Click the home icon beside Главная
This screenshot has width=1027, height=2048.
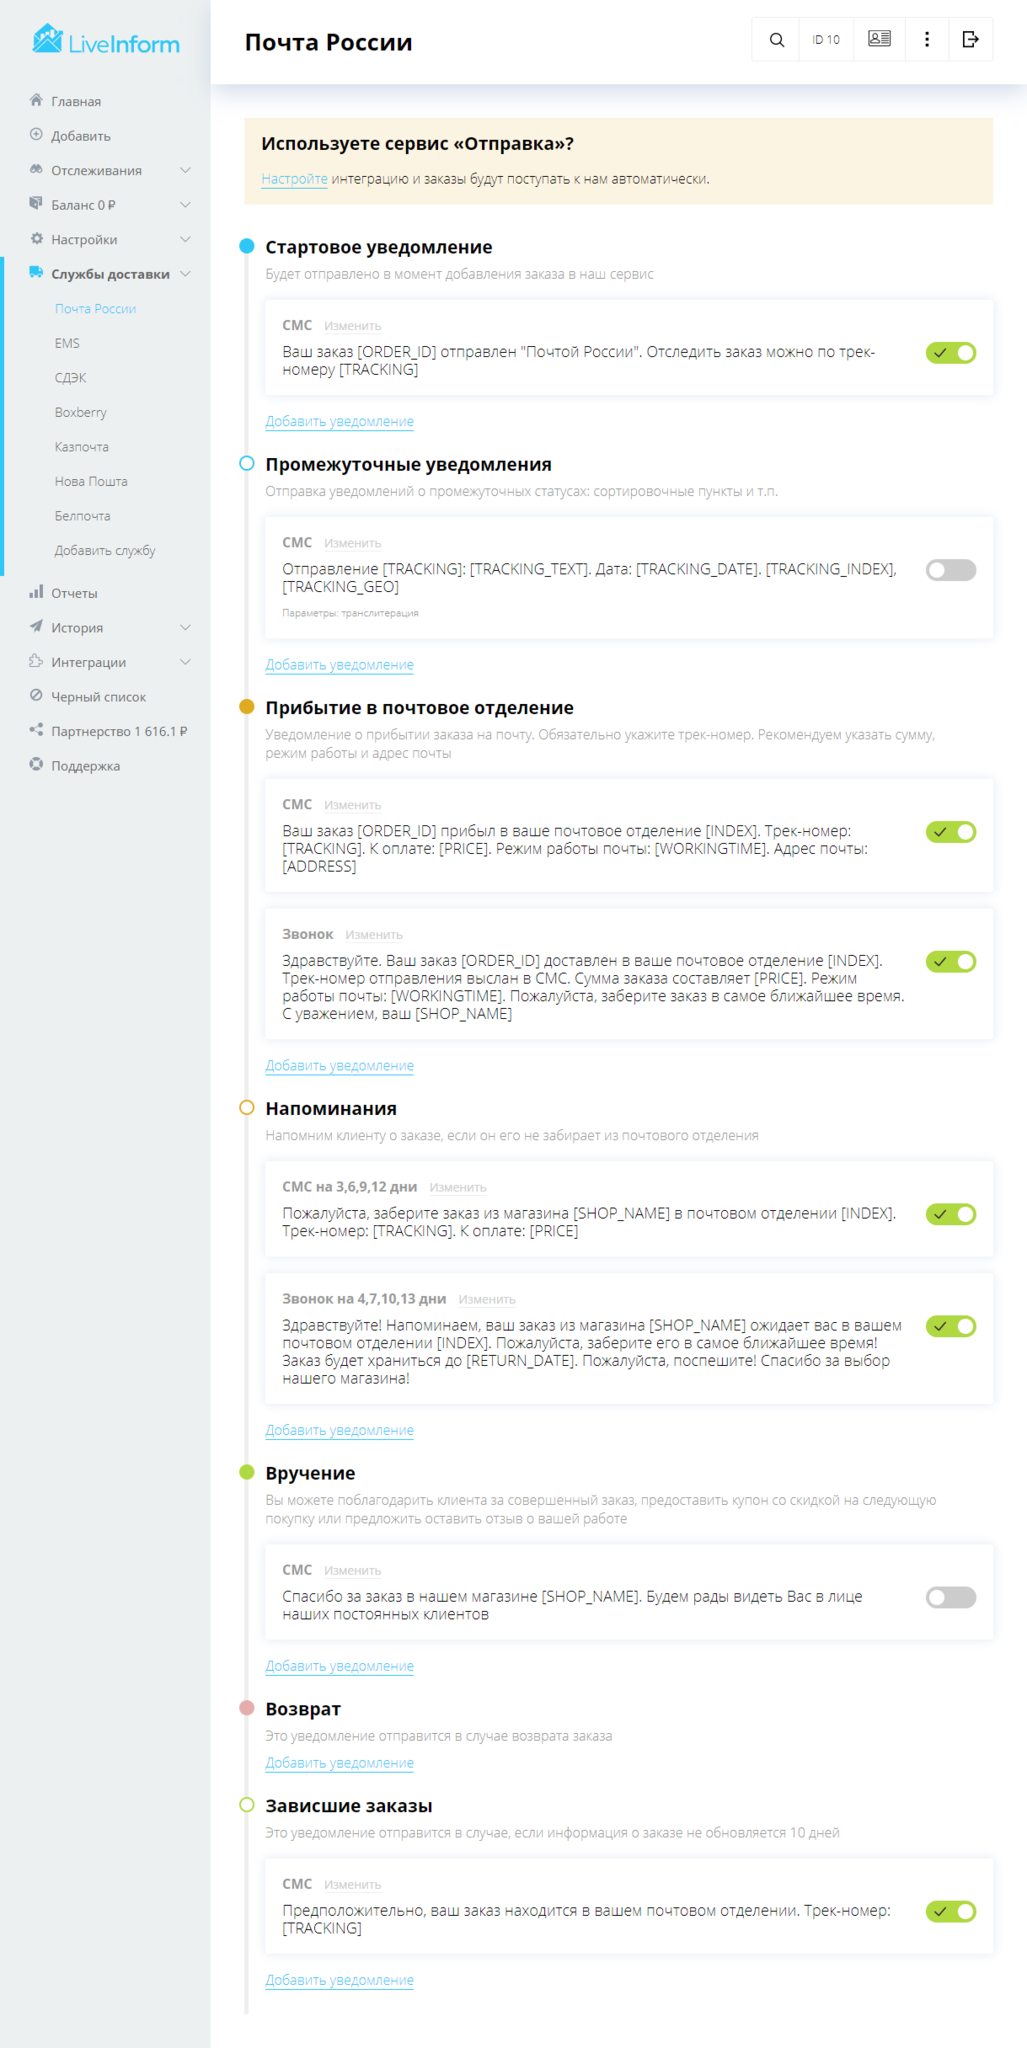click(36, 100)
